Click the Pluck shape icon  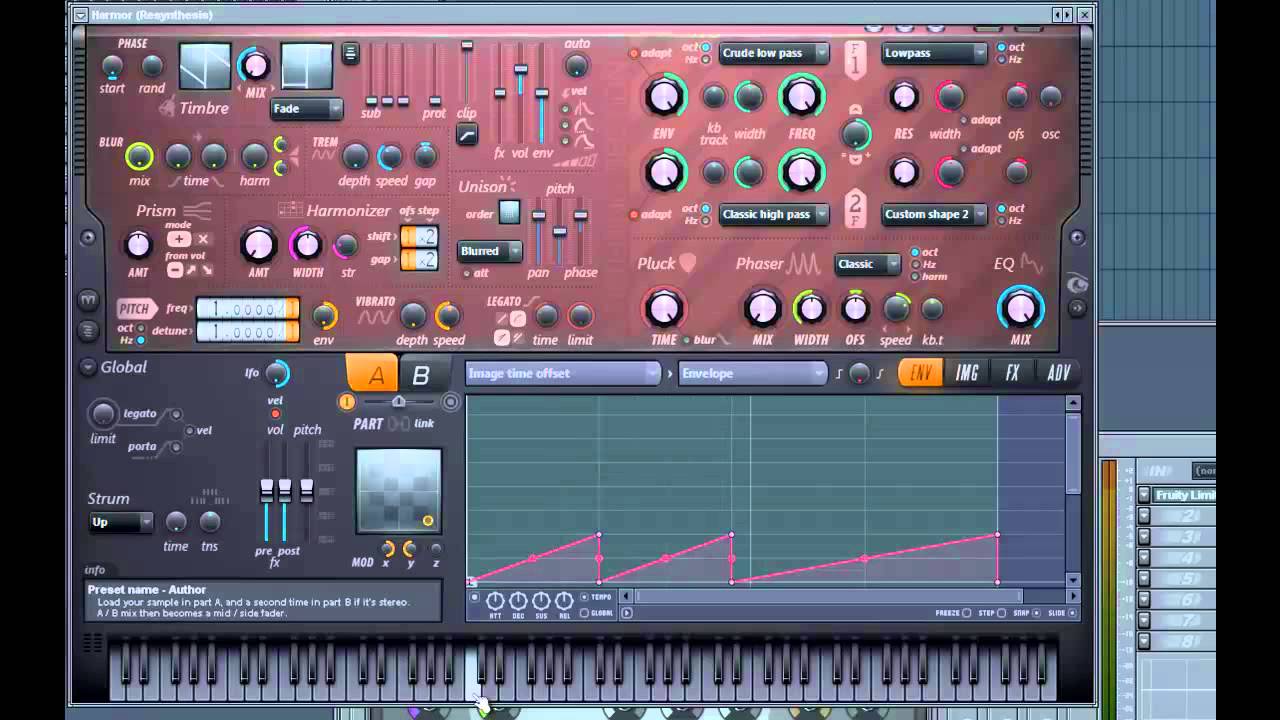(687, 263)
